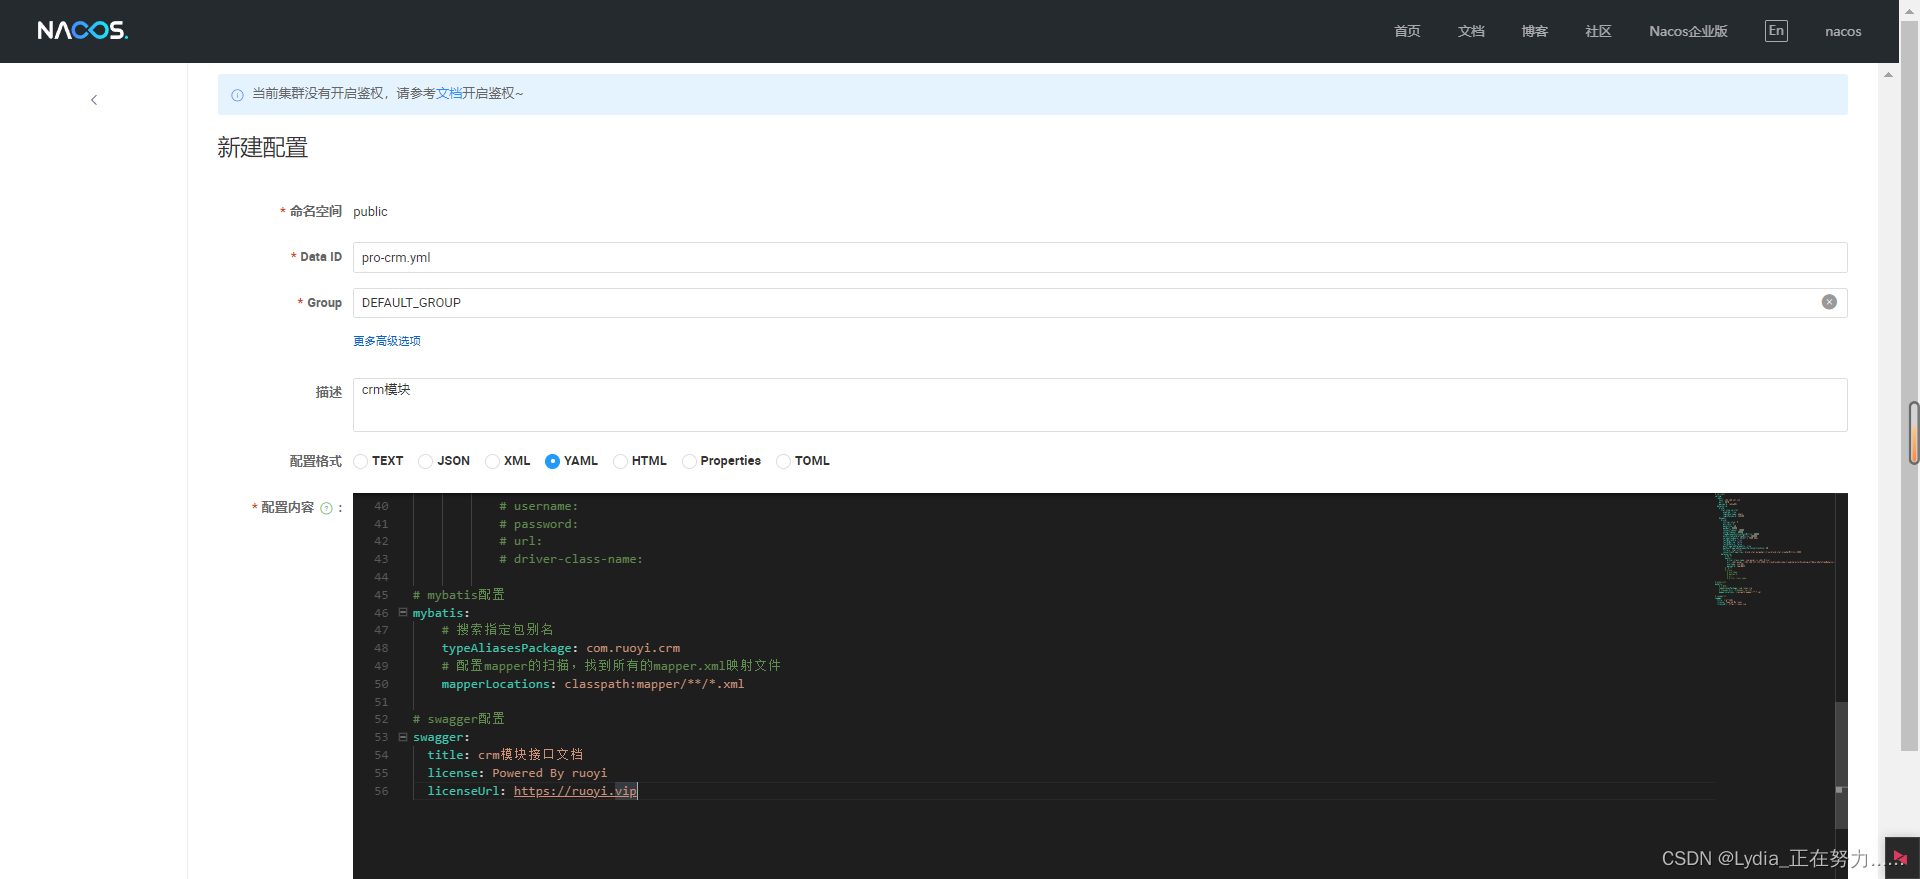Open 首页 in top navigation
The width and height of the screenshot is (1920, 879).
coord(1407,31)
